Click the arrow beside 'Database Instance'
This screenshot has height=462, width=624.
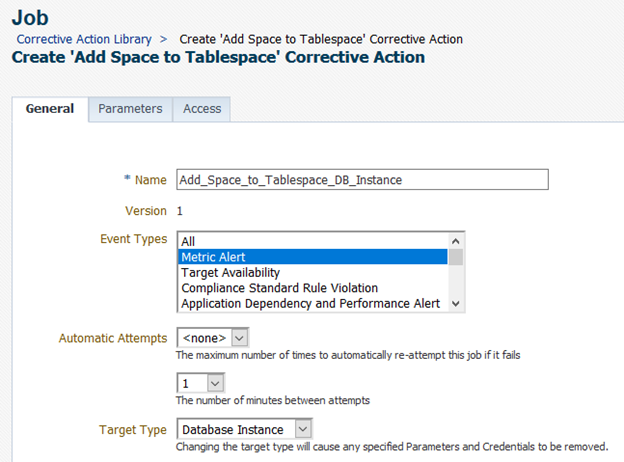[304, 429]
